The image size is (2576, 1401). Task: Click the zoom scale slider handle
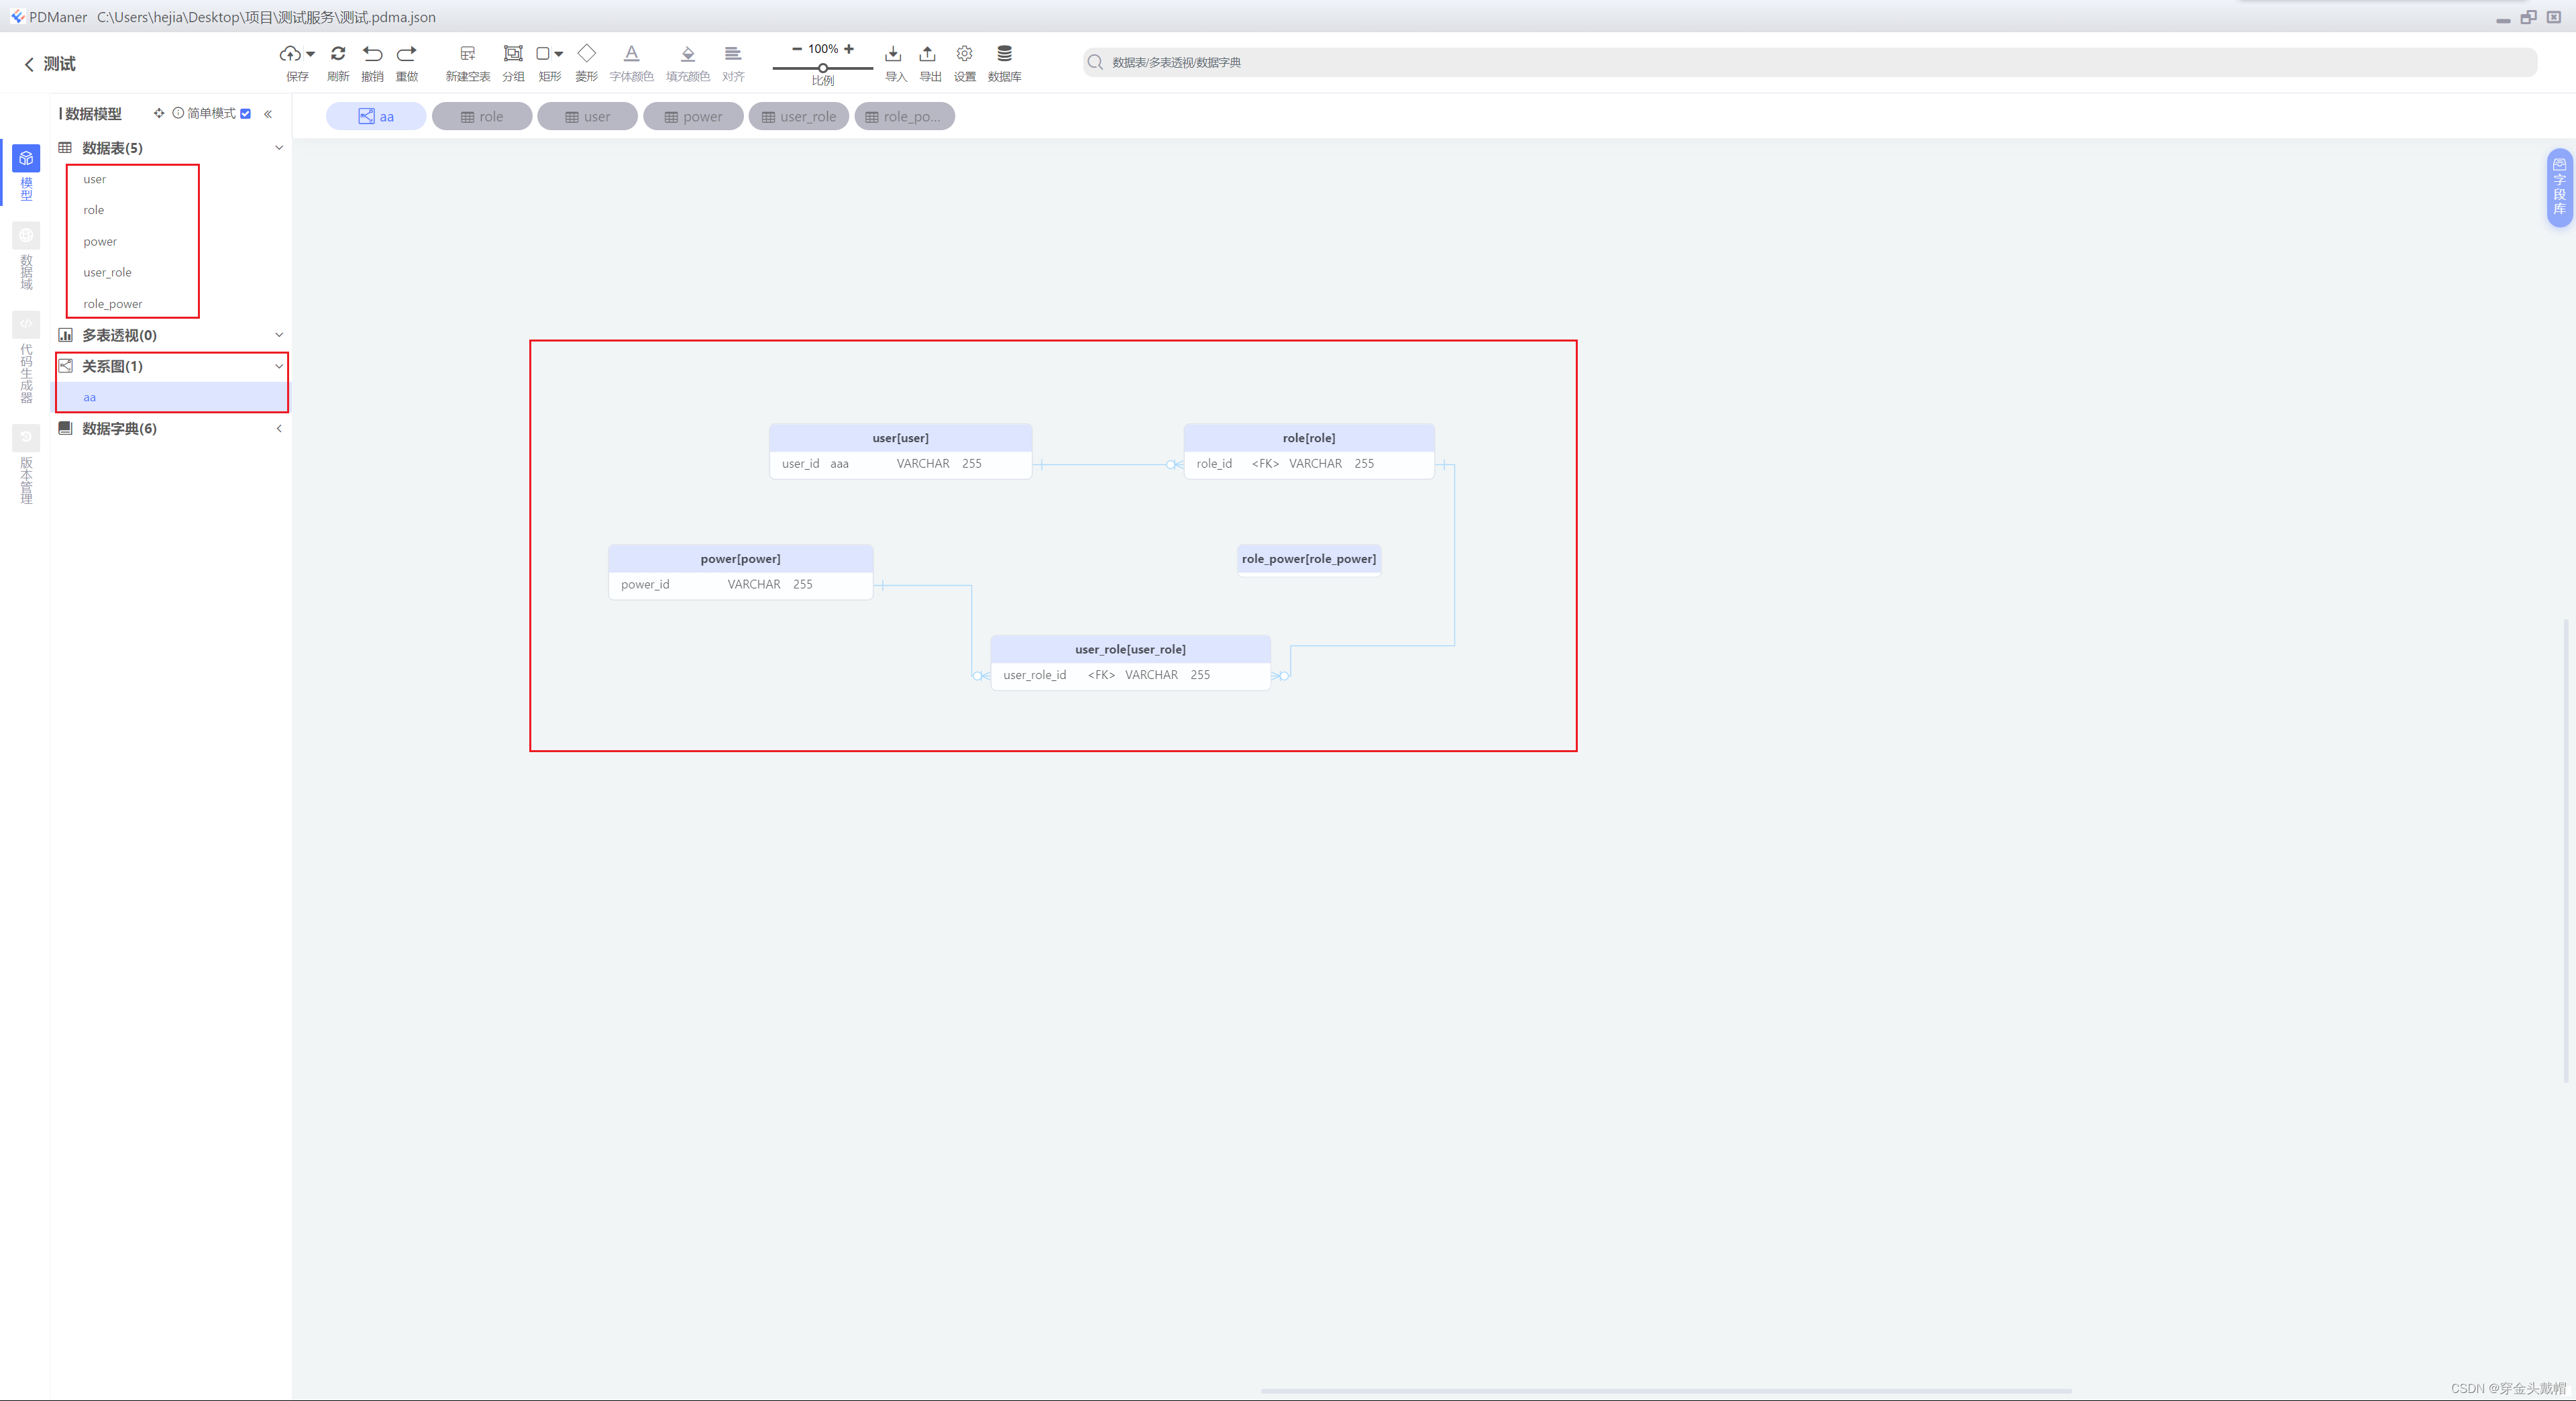(x=822, y=68)
